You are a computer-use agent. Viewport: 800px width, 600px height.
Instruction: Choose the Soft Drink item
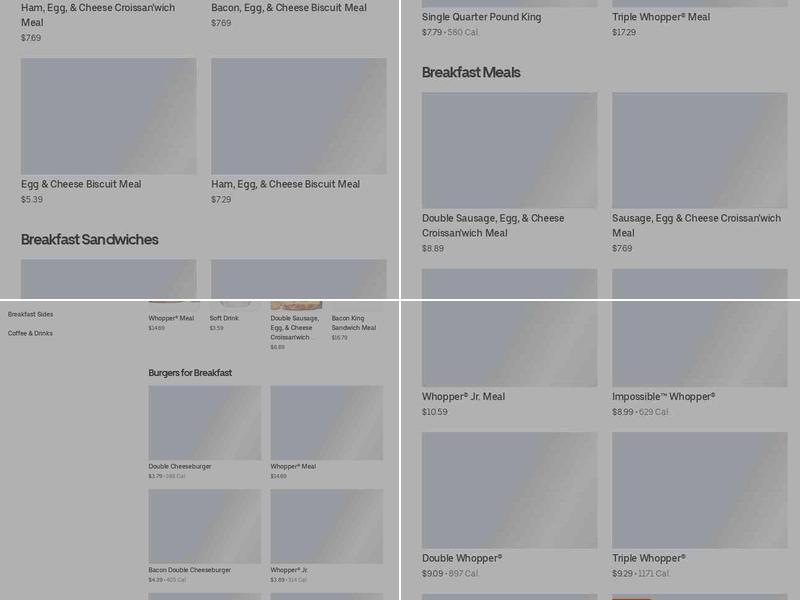tap(224, 318)
